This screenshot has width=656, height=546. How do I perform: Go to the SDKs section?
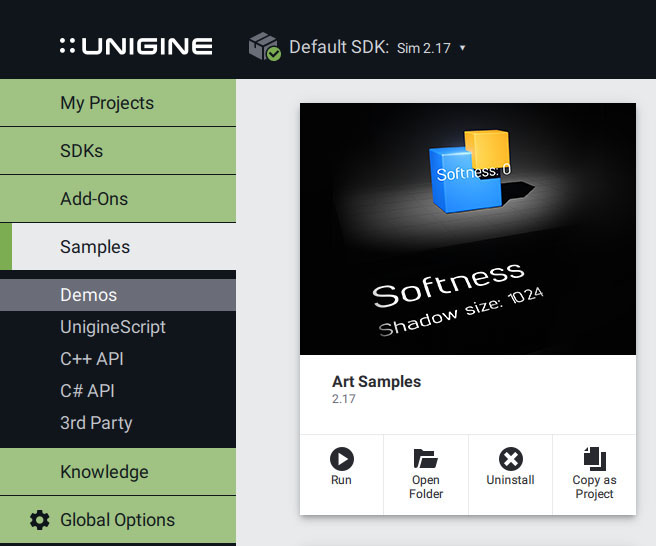tap(82, 151)
